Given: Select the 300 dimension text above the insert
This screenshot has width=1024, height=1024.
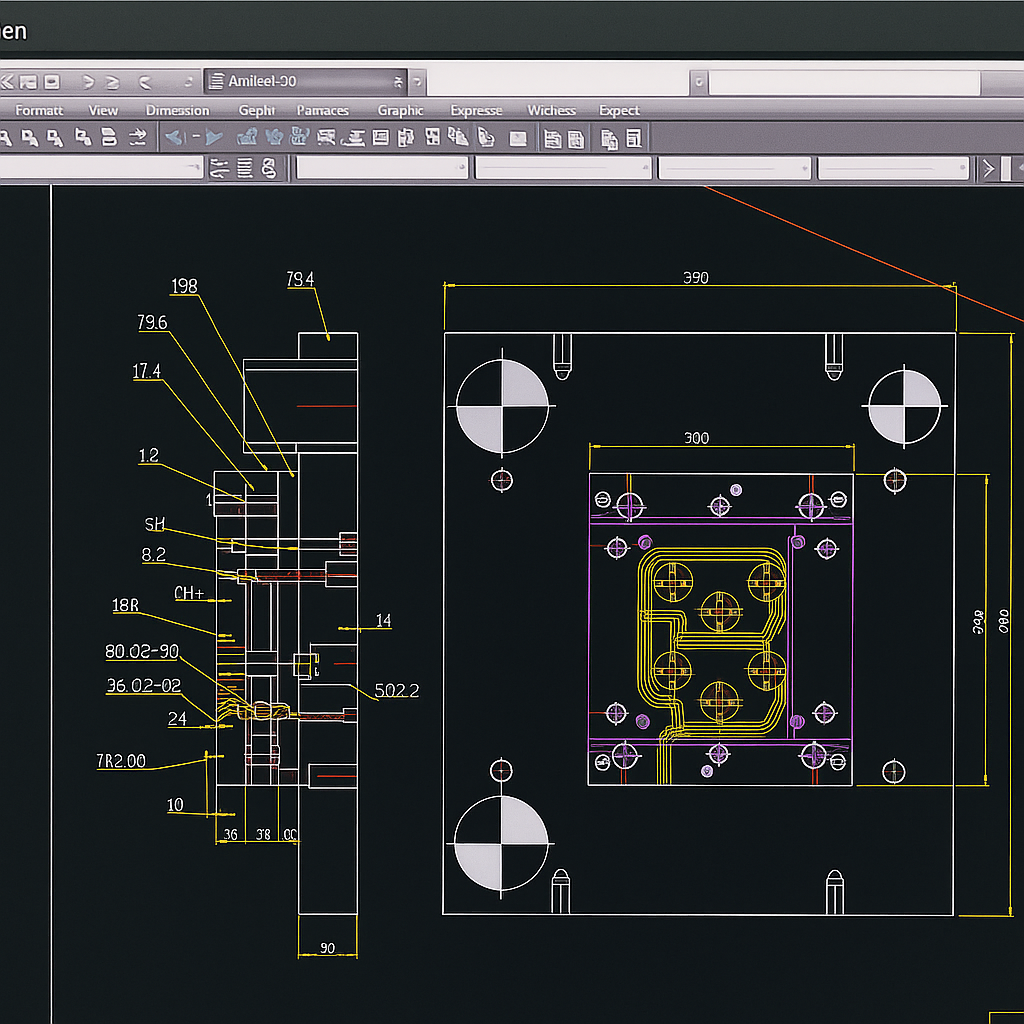Looking at the screenshot, I should (x=696, y=438).
